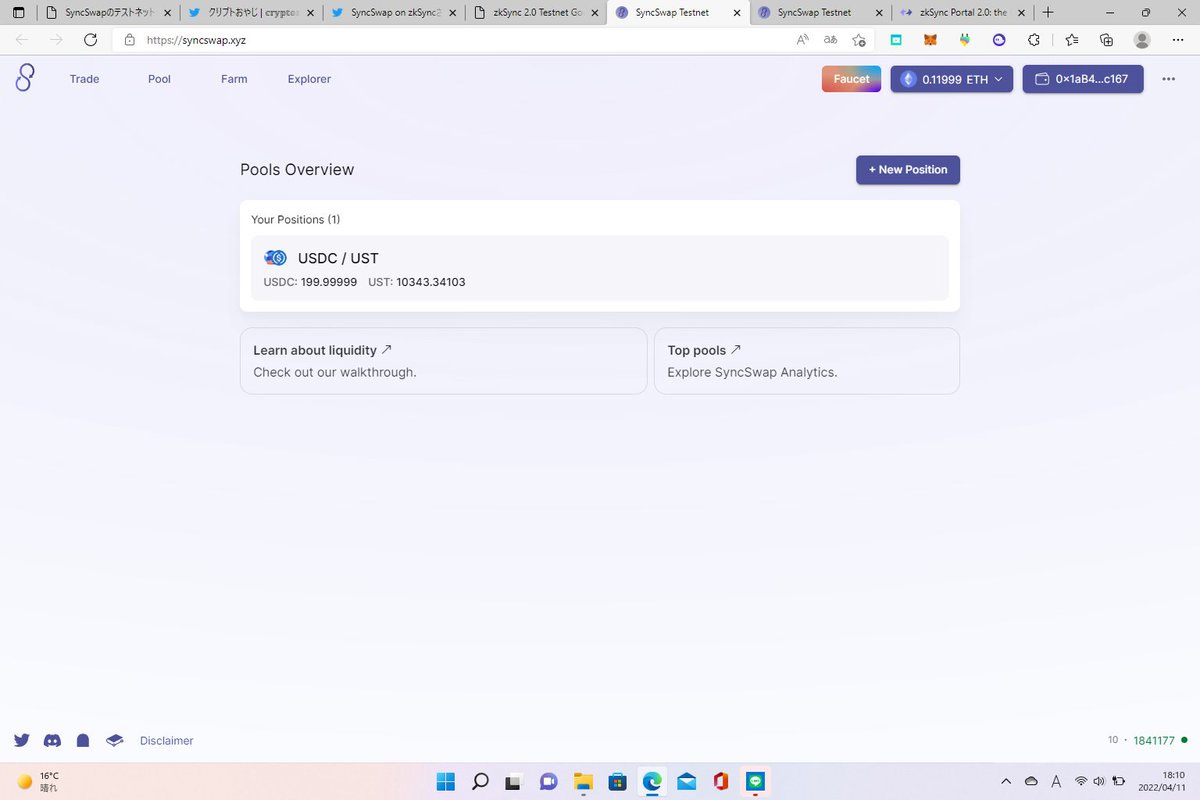This screenshot has width=1200, height=800.
Task: Open SyncSwap Discord from footer
Action: pyautogui.click(x=52, y=741)
